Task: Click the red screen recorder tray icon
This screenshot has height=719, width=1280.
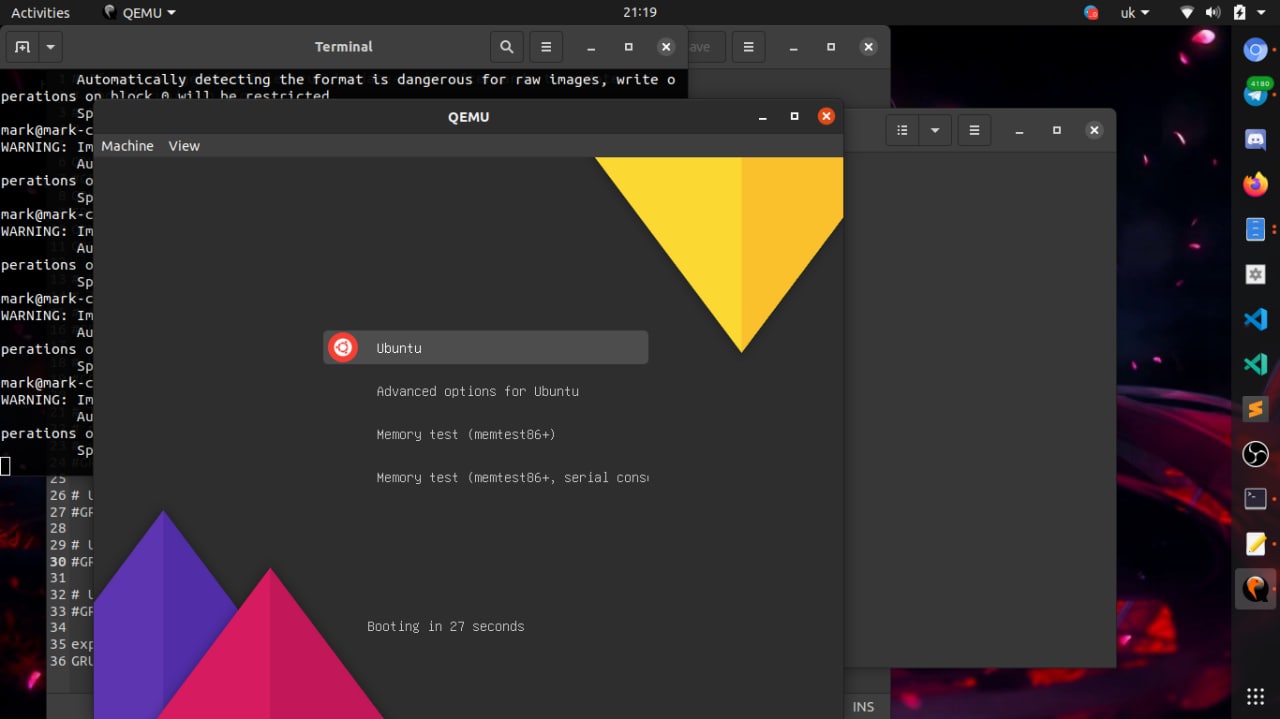Action: tap(1091, 13)
